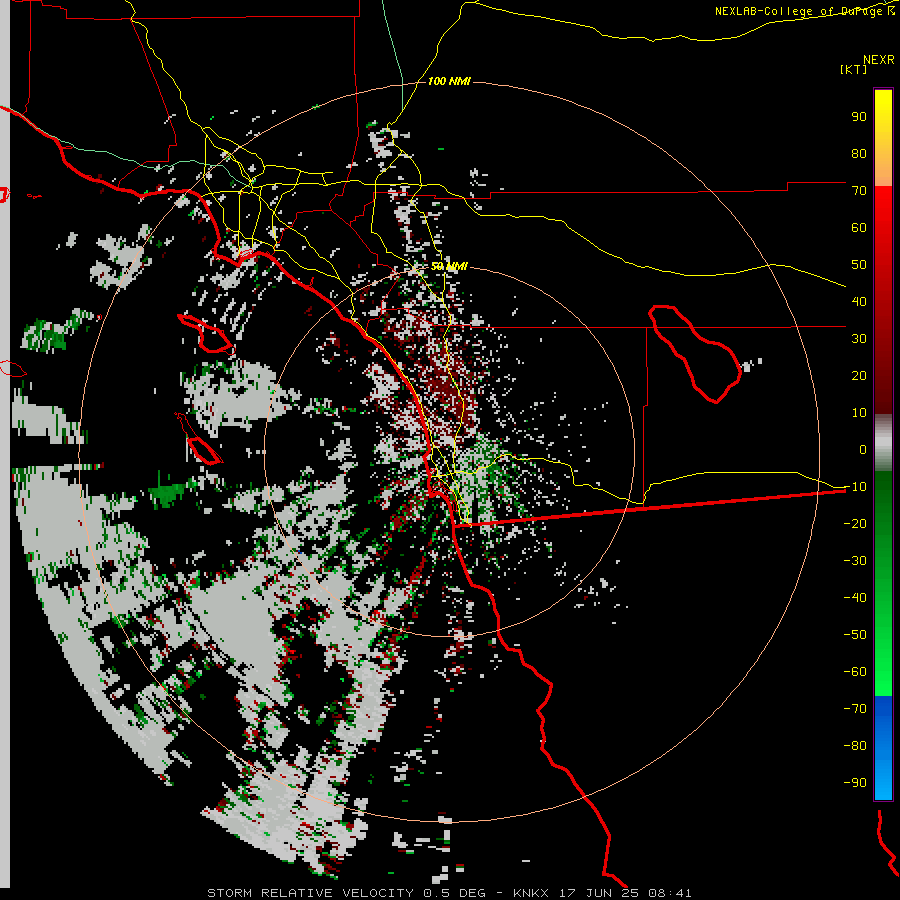
Task: Click the red-outlined lake shape east of the radar
Action: point(695,354)
